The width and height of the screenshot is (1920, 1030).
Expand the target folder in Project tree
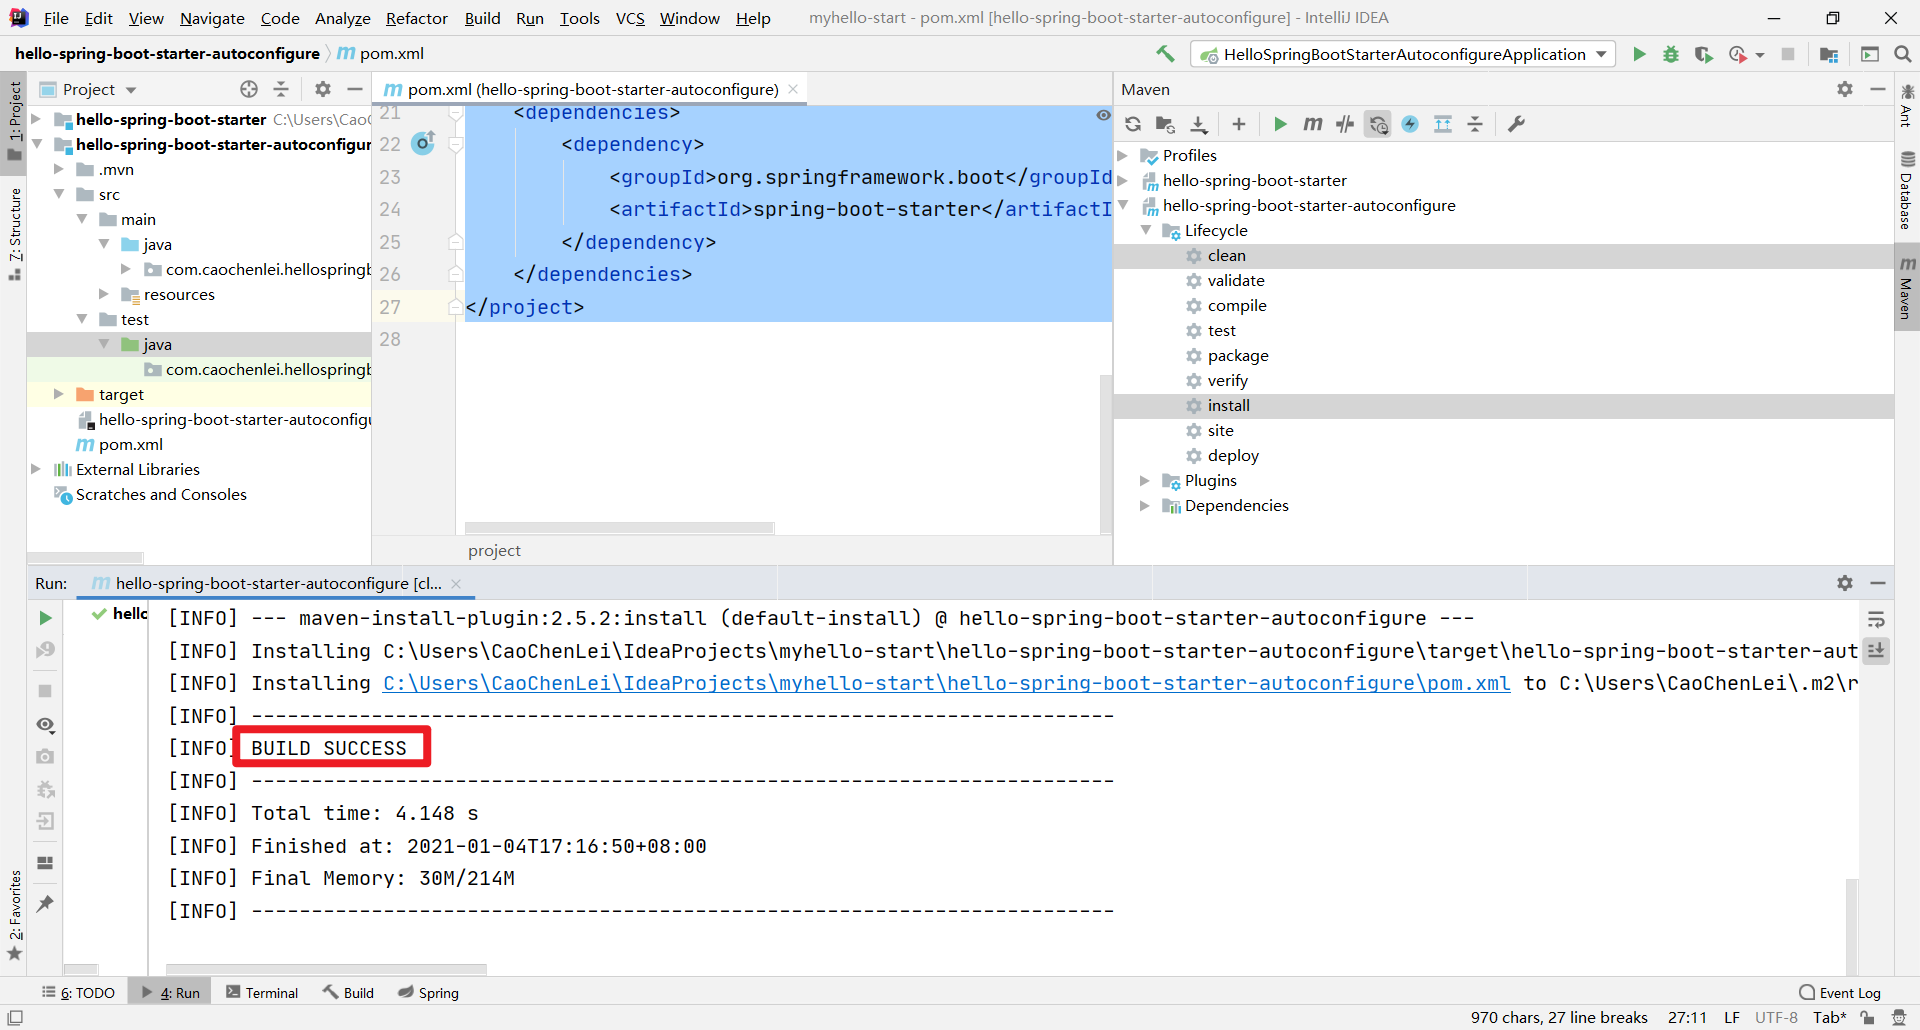tap(59, 394)
